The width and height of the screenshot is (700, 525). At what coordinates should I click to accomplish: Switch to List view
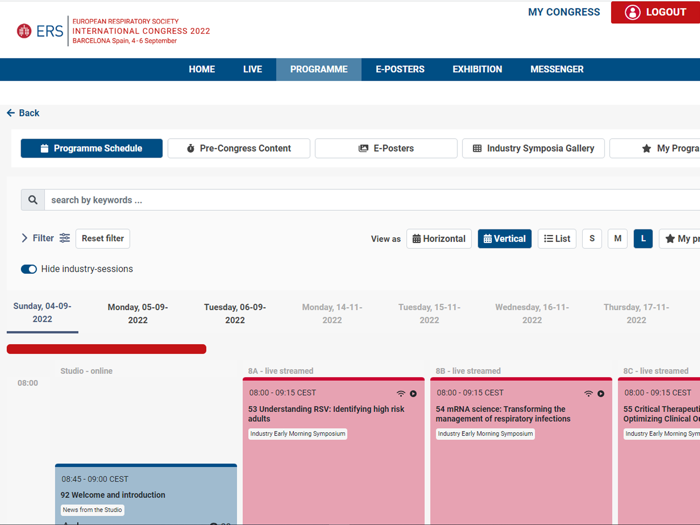click(x=557, y=239)
